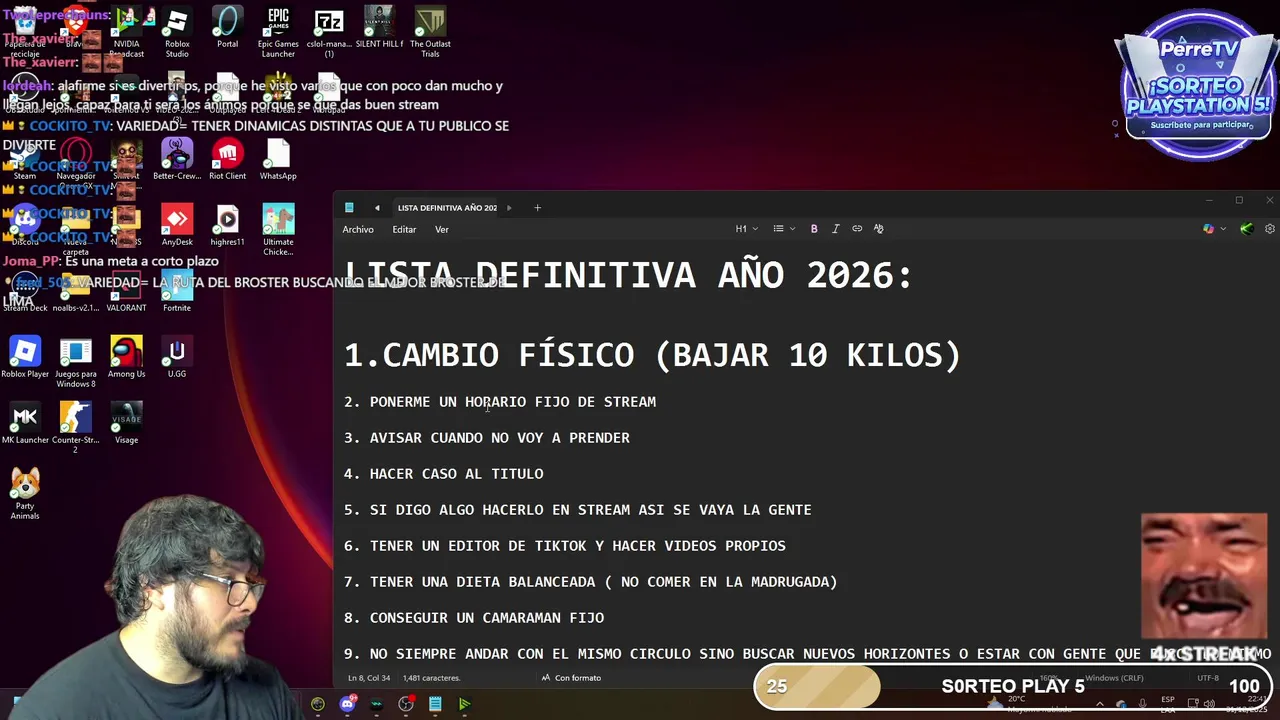Launch Among Us from desktop

(126, 358)
